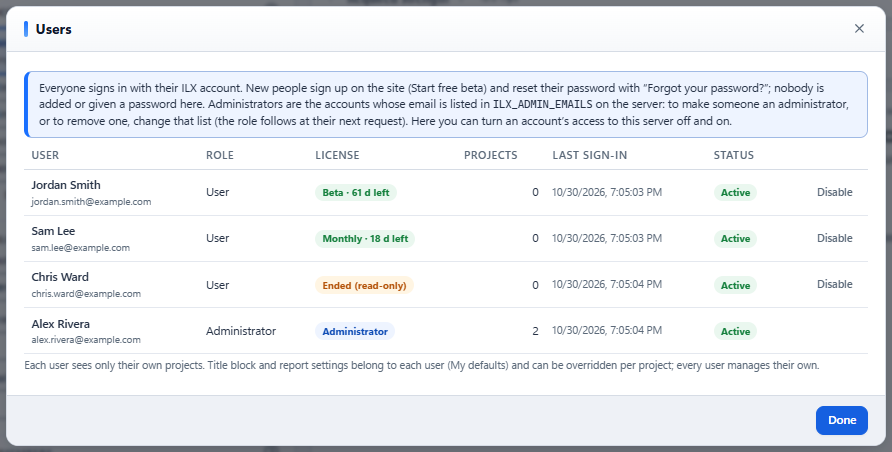892x452 pixels.
Task: Select the name Alex Rivera
Action: pos(60,324)
